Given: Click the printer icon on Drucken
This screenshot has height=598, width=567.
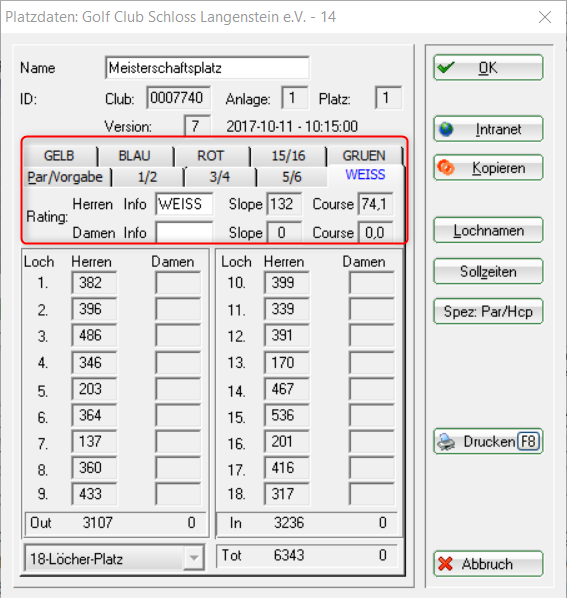Looking at the screenshot, I should tap(446, 442).
